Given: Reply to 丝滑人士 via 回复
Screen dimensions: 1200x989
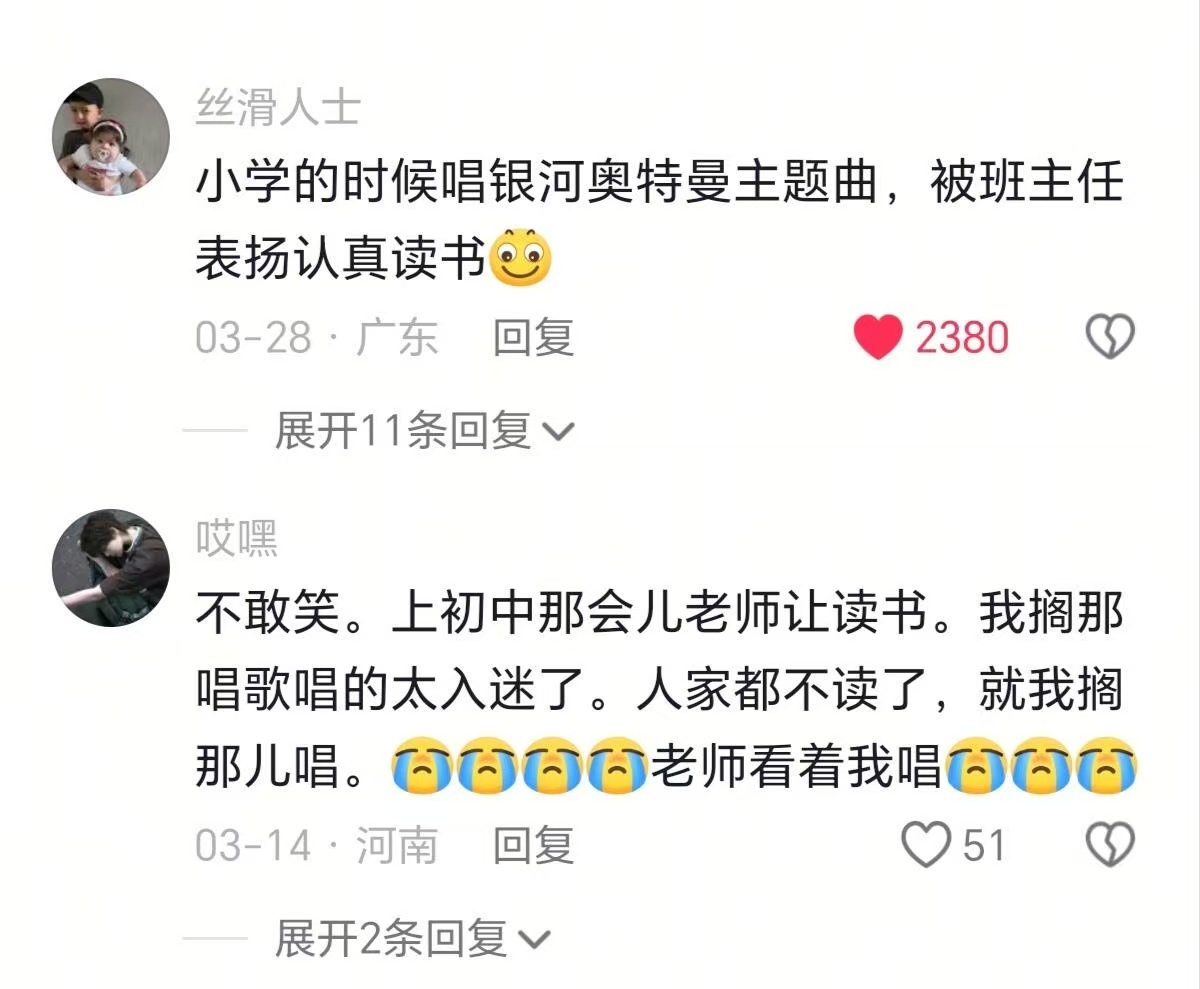Looking at the screenshot, I should pos(533,338).
